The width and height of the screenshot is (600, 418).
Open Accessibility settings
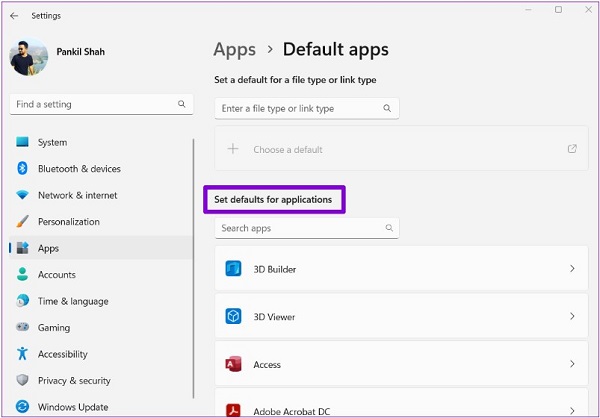click(101, 354)
